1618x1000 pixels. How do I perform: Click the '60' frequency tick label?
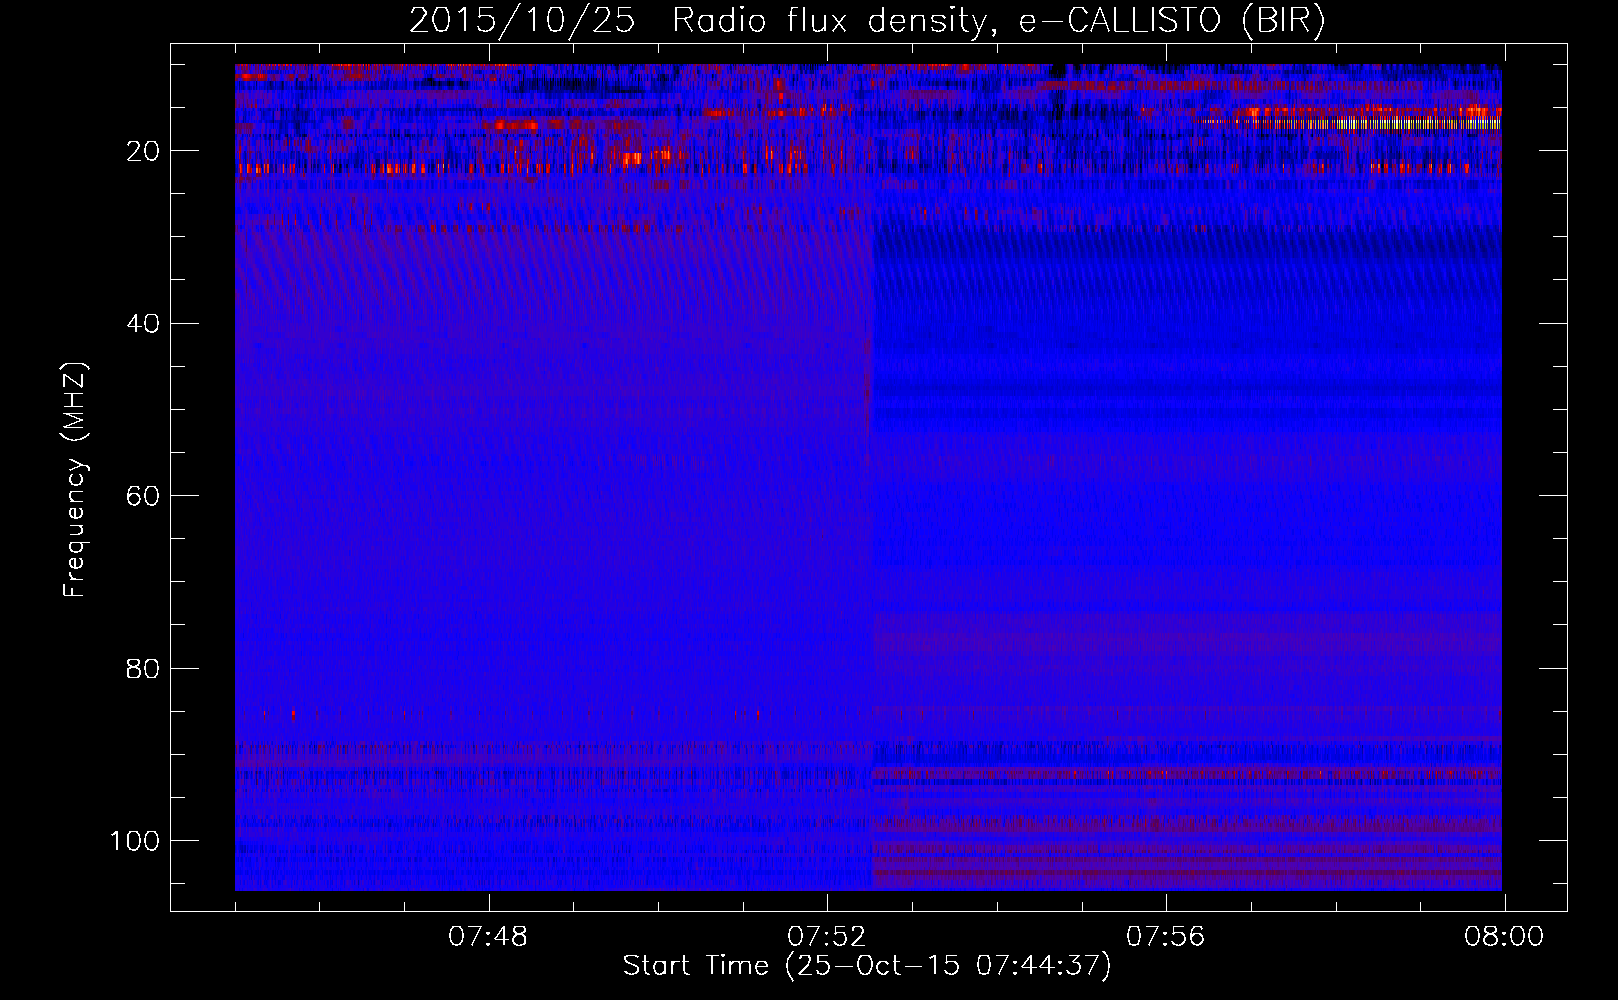coord(143,496)
